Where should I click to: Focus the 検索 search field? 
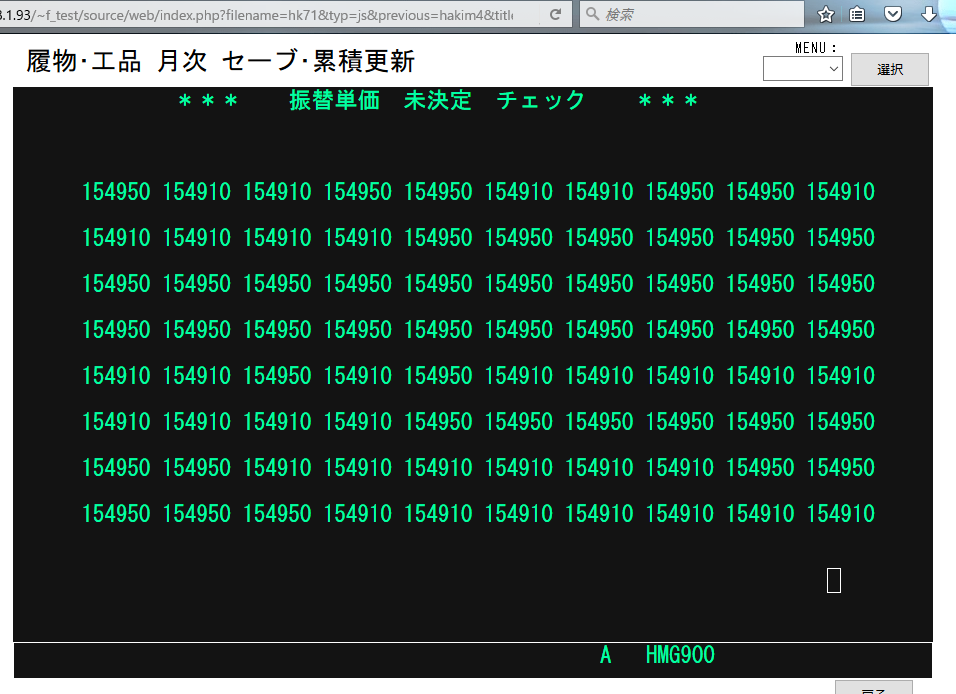(x=700, y=15)
